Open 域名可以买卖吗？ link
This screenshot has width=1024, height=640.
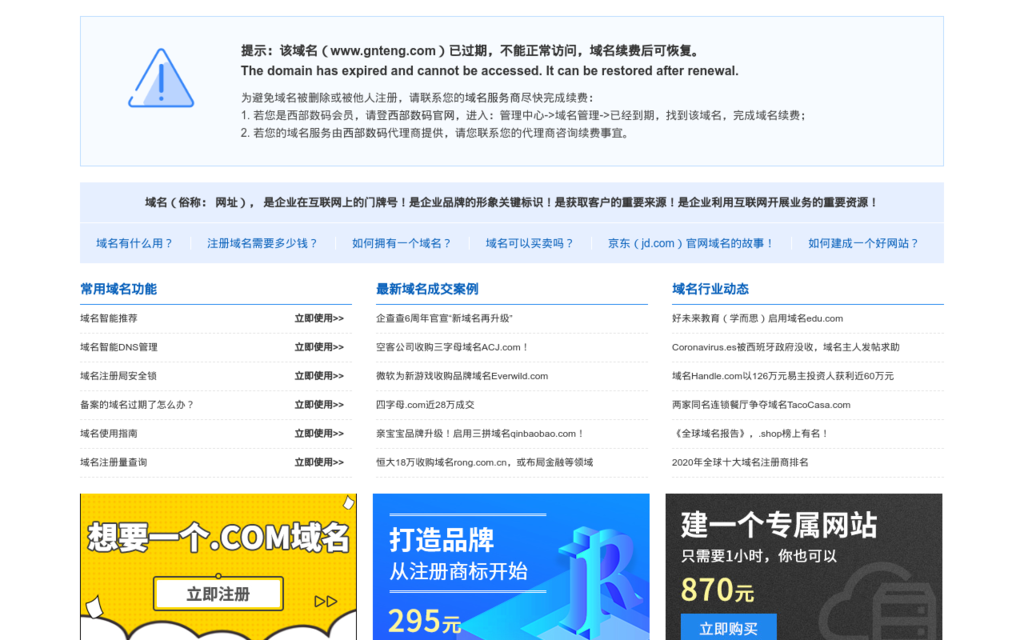(x=529, y=243)
